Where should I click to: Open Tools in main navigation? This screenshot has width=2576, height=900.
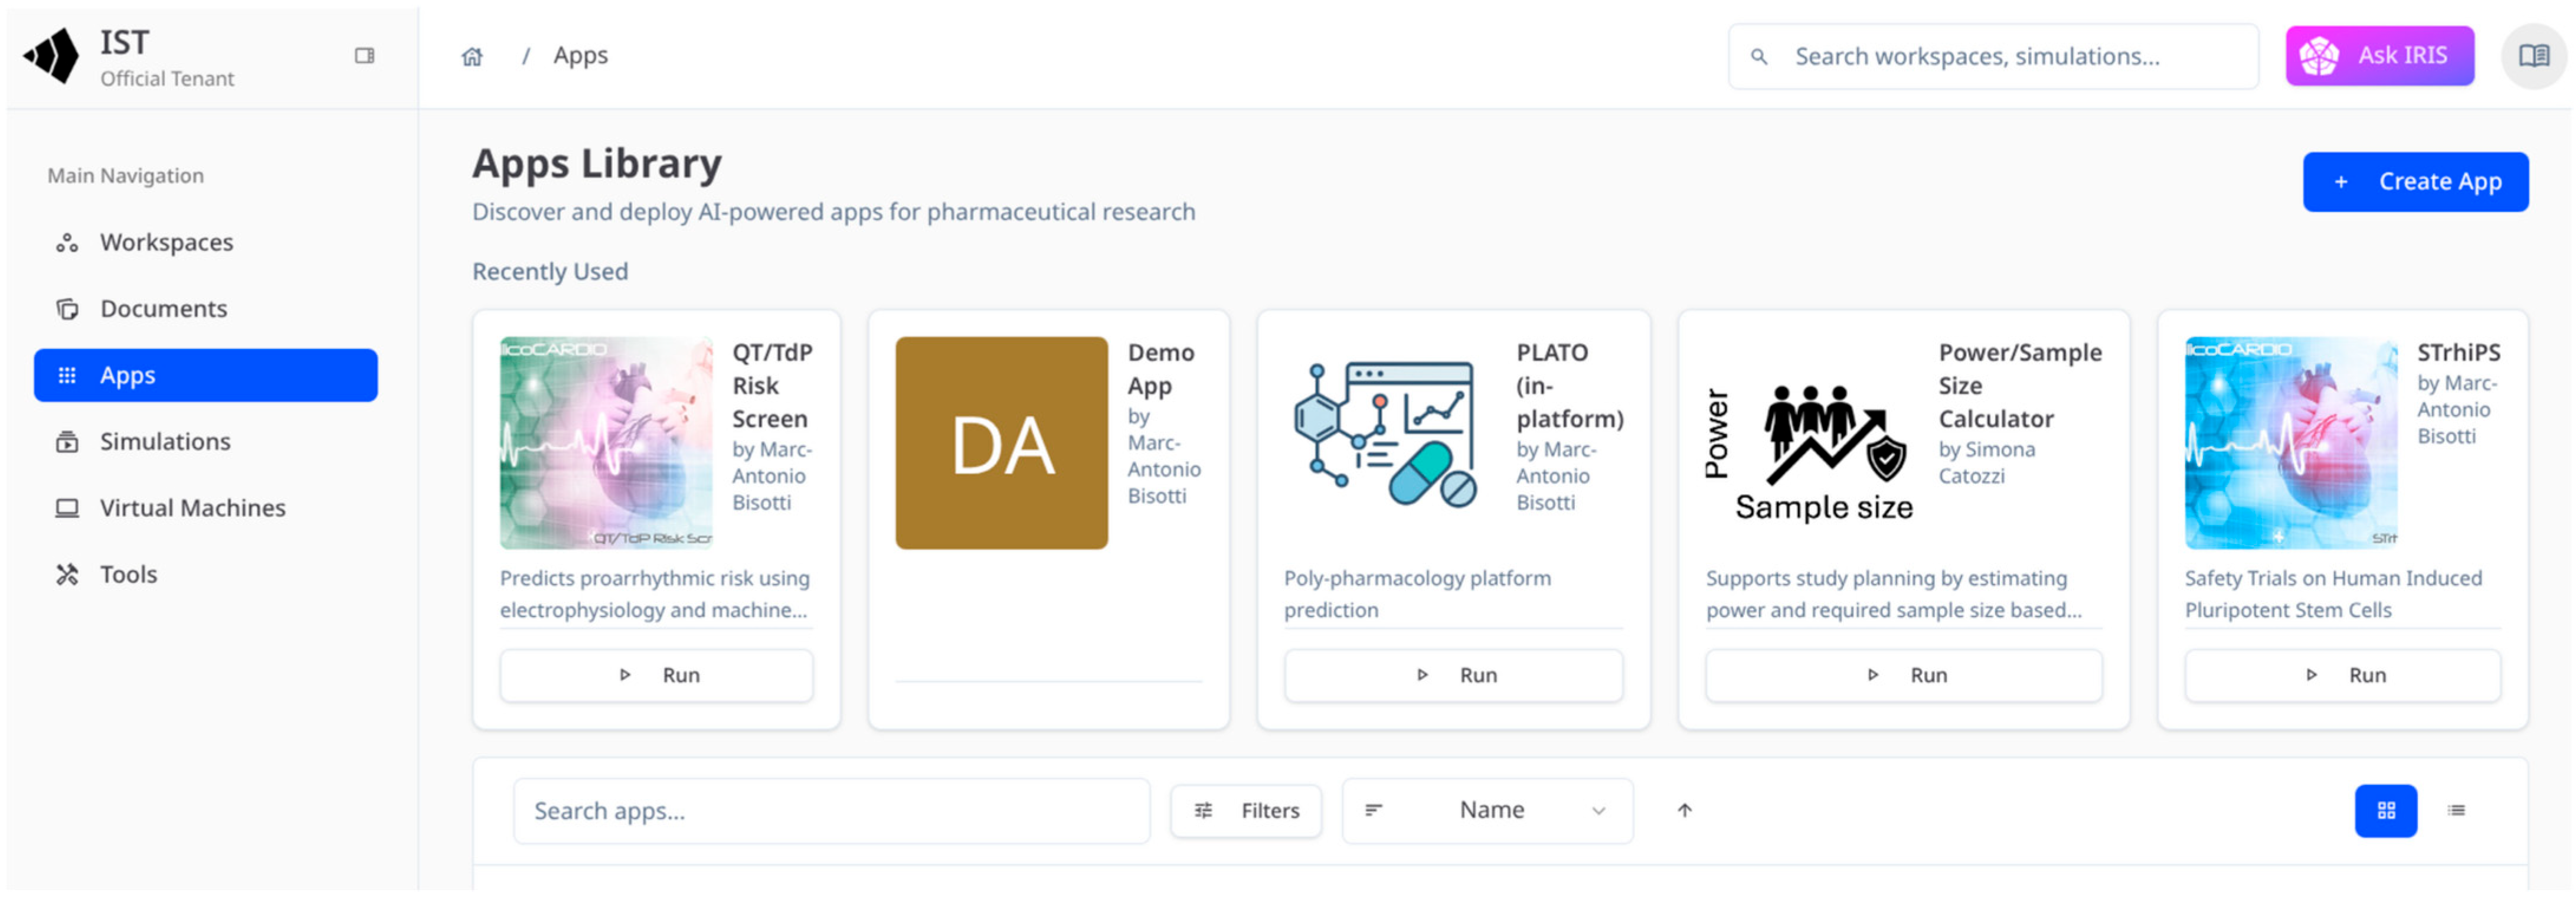[x=206, y=575]
